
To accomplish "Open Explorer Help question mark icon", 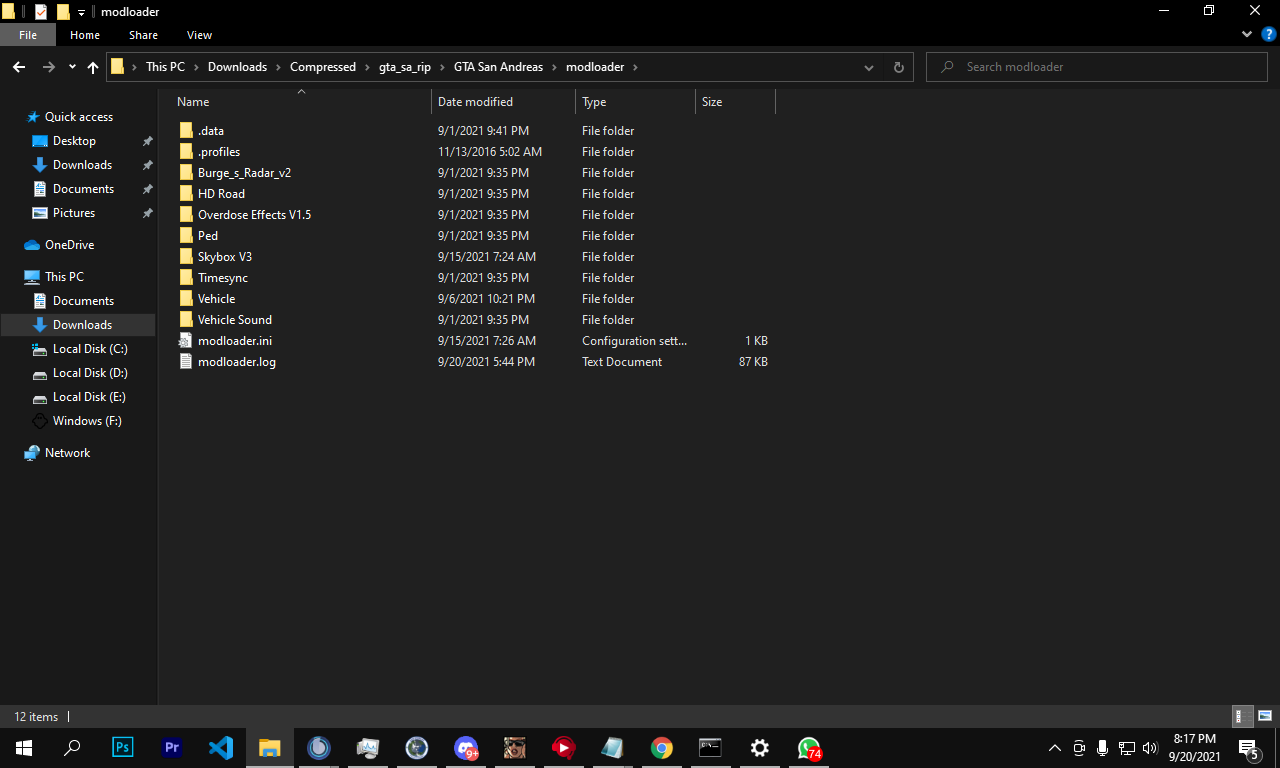I will [1268, 34].
